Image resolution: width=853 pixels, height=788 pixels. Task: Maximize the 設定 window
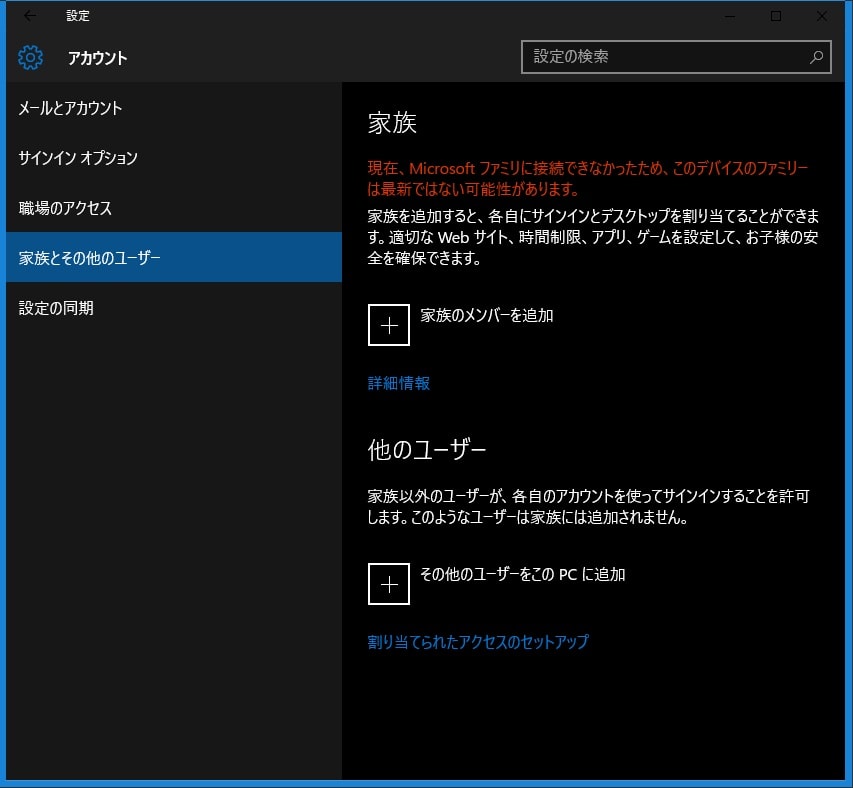tap(776, 16)
